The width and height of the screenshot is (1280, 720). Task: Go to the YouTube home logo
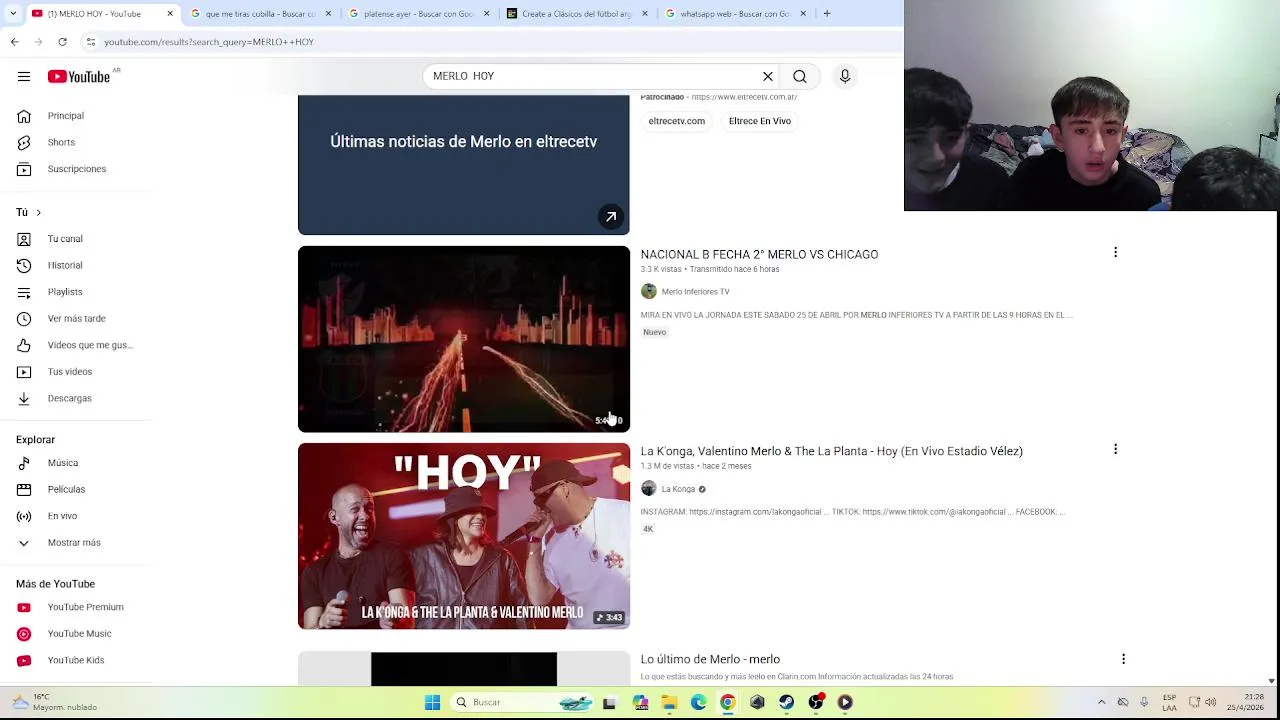click(x=79, y=77)
